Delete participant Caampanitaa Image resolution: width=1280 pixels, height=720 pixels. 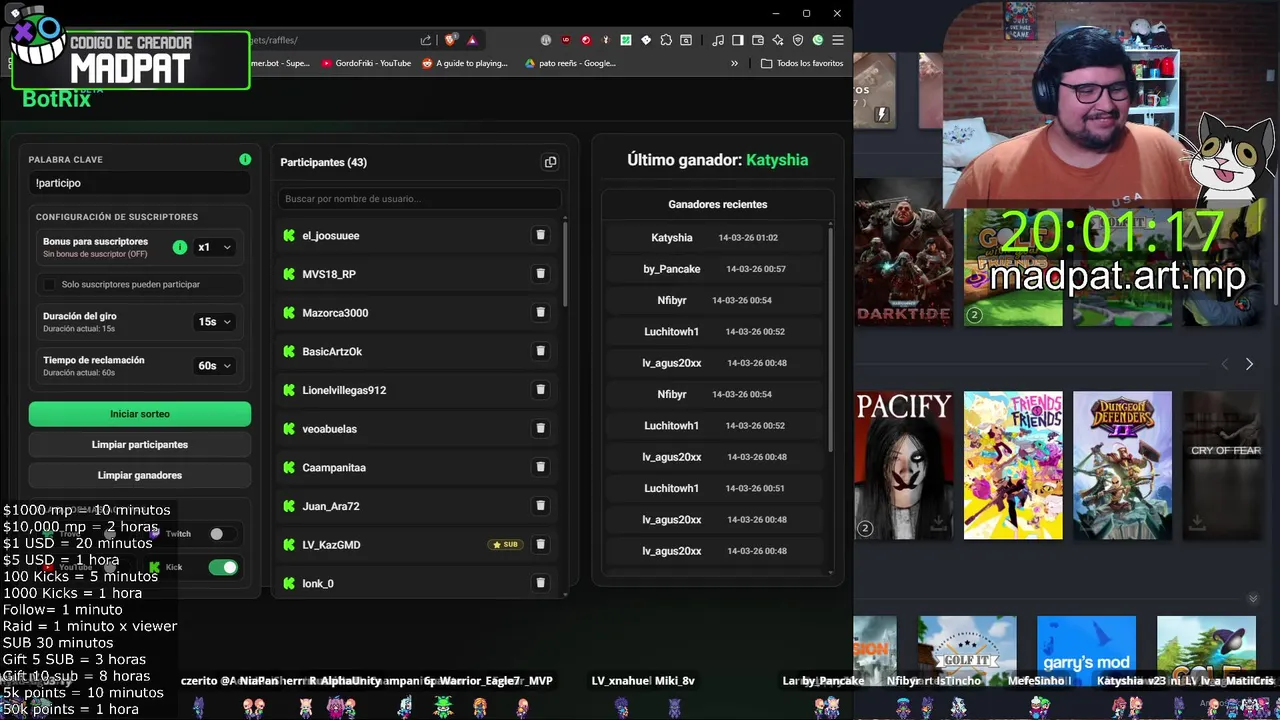[x=540, y=467]
